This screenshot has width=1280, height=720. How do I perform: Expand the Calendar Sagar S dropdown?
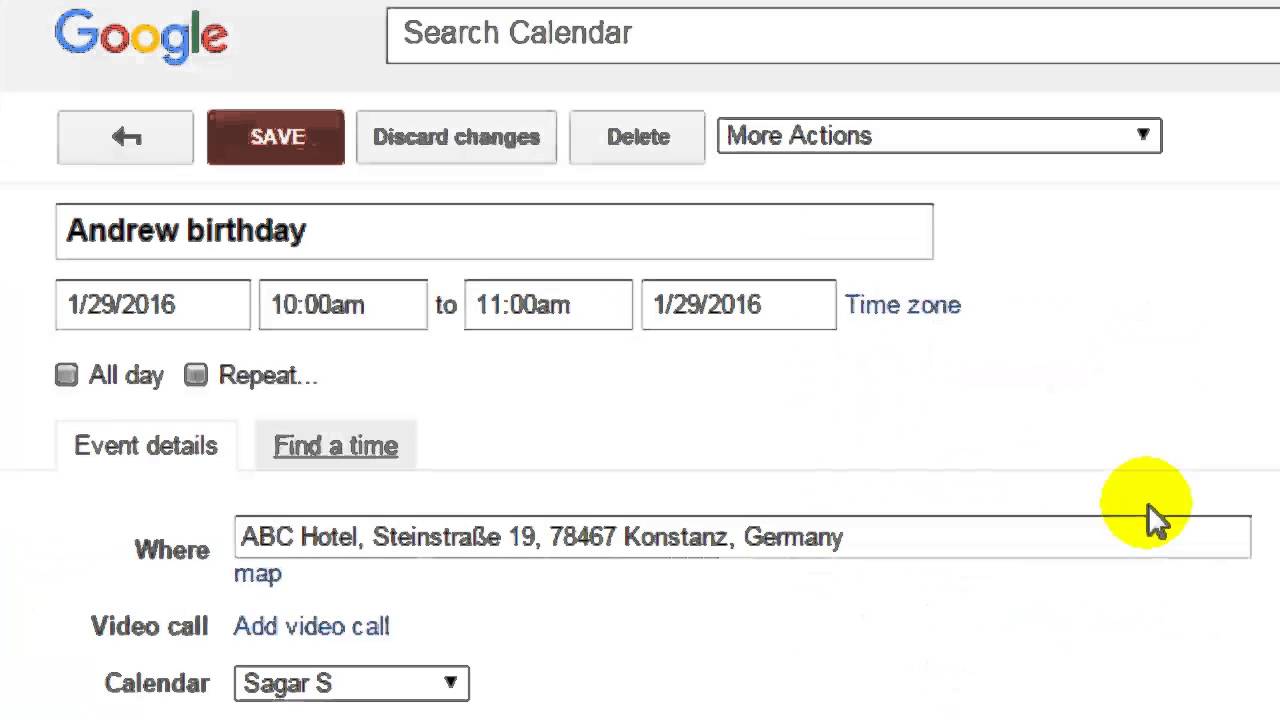[351, 684]
